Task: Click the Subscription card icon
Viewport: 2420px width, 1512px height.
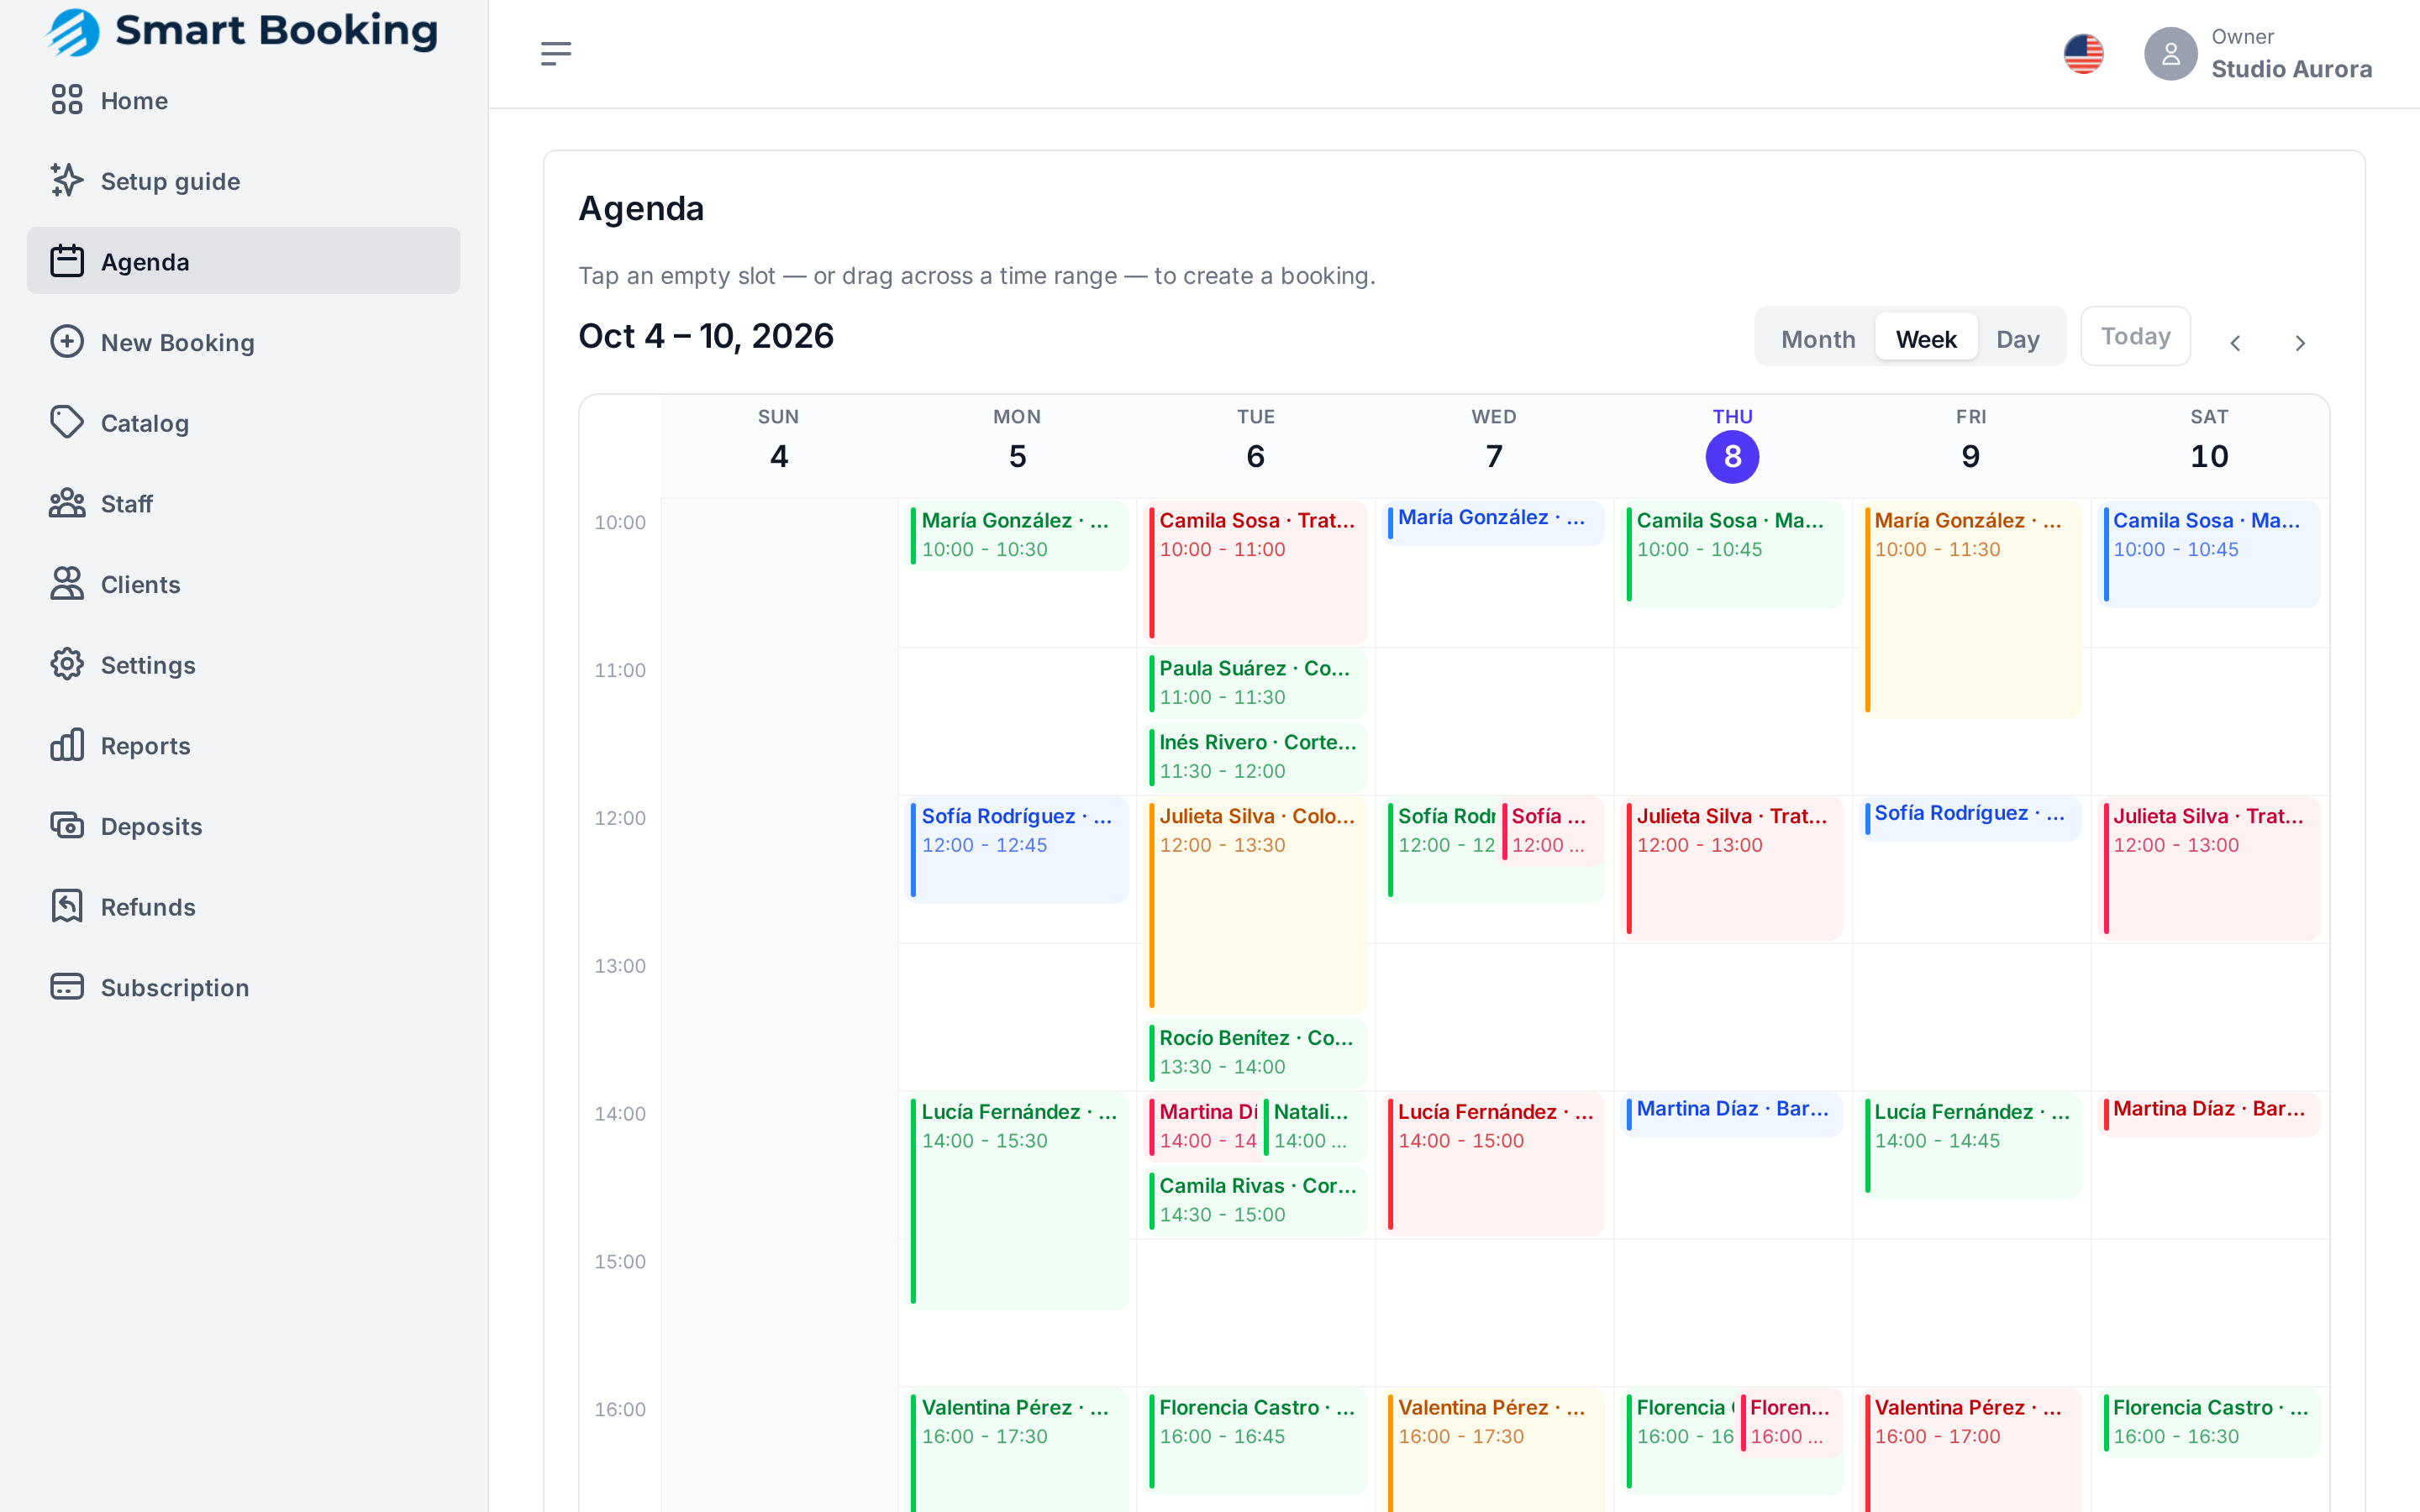Action: coord(67,987)
